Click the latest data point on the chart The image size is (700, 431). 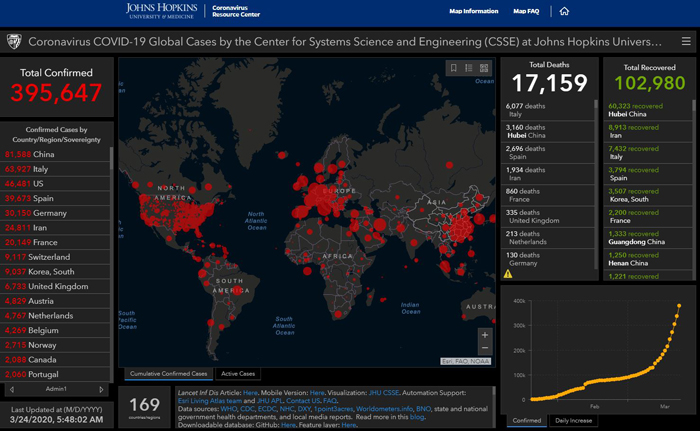[679, 306]
